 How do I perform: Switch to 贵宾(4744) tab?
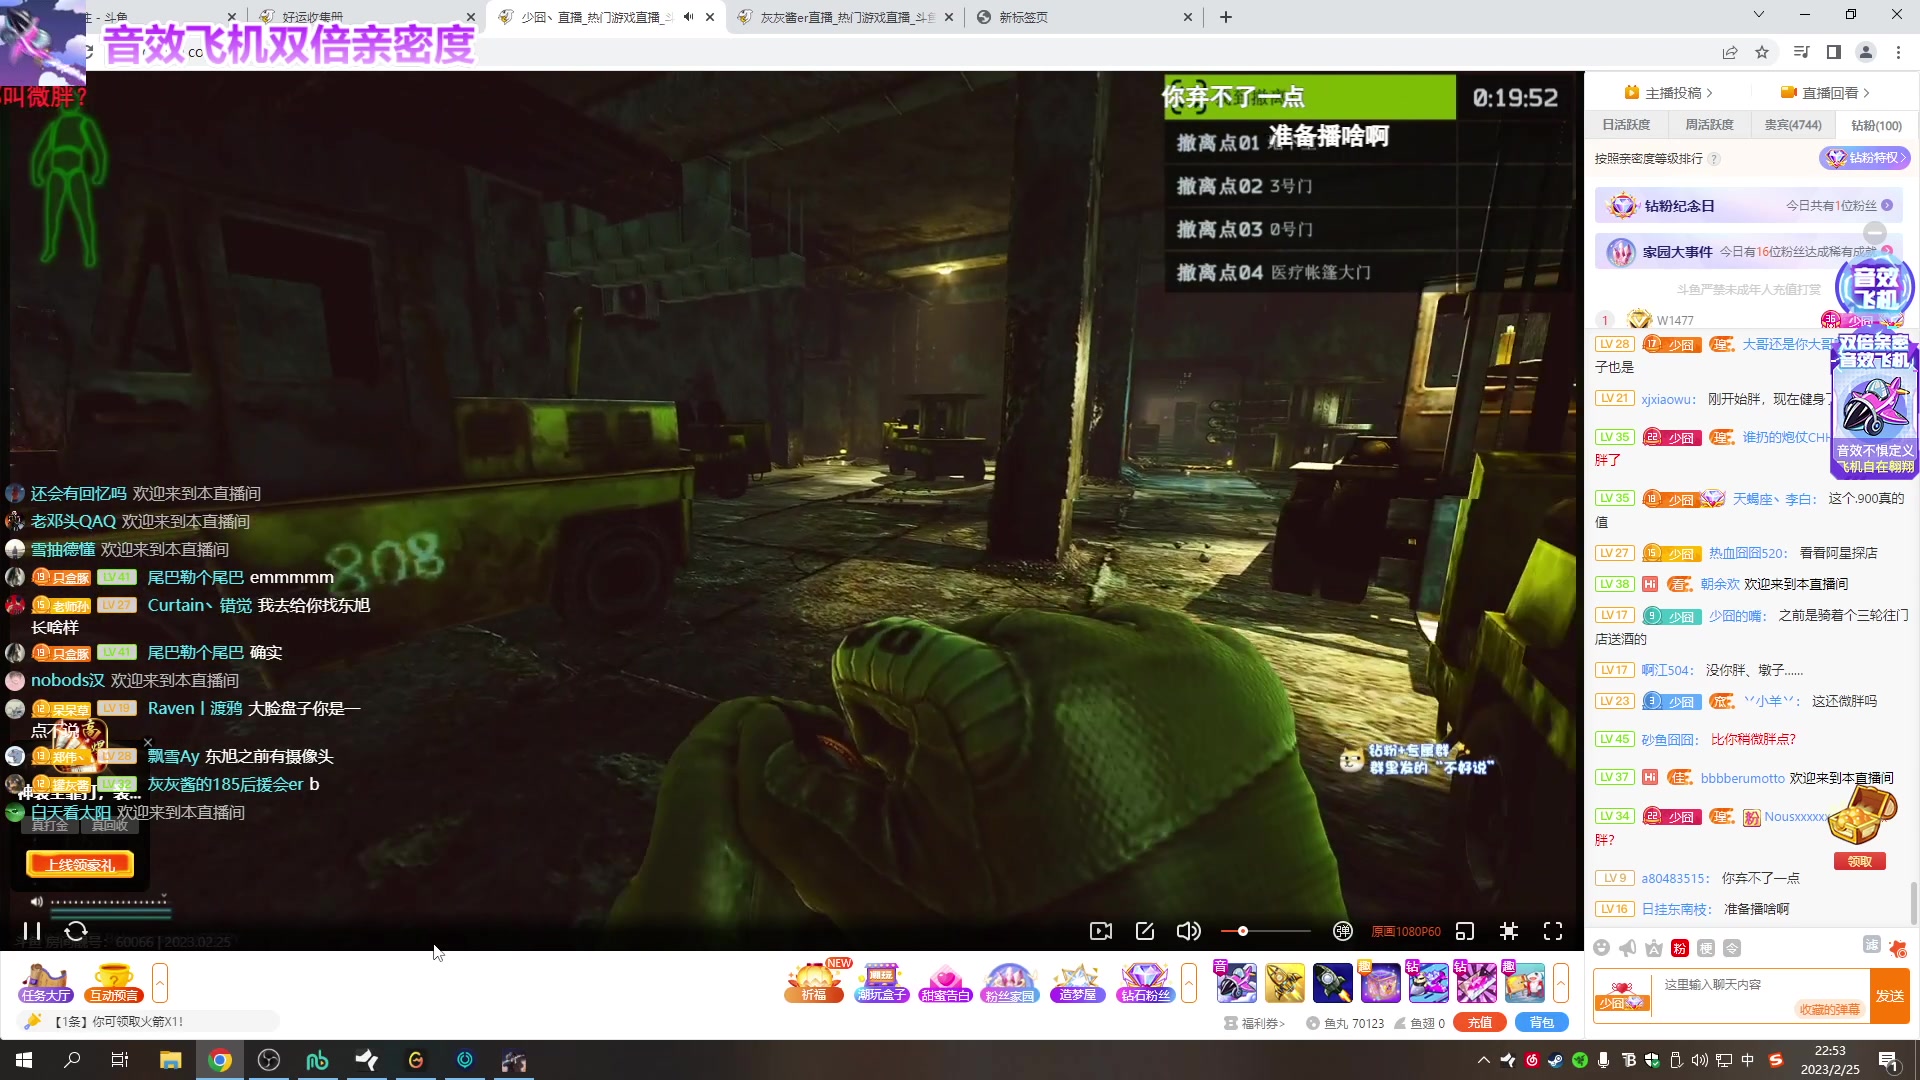pos(1793,125)
